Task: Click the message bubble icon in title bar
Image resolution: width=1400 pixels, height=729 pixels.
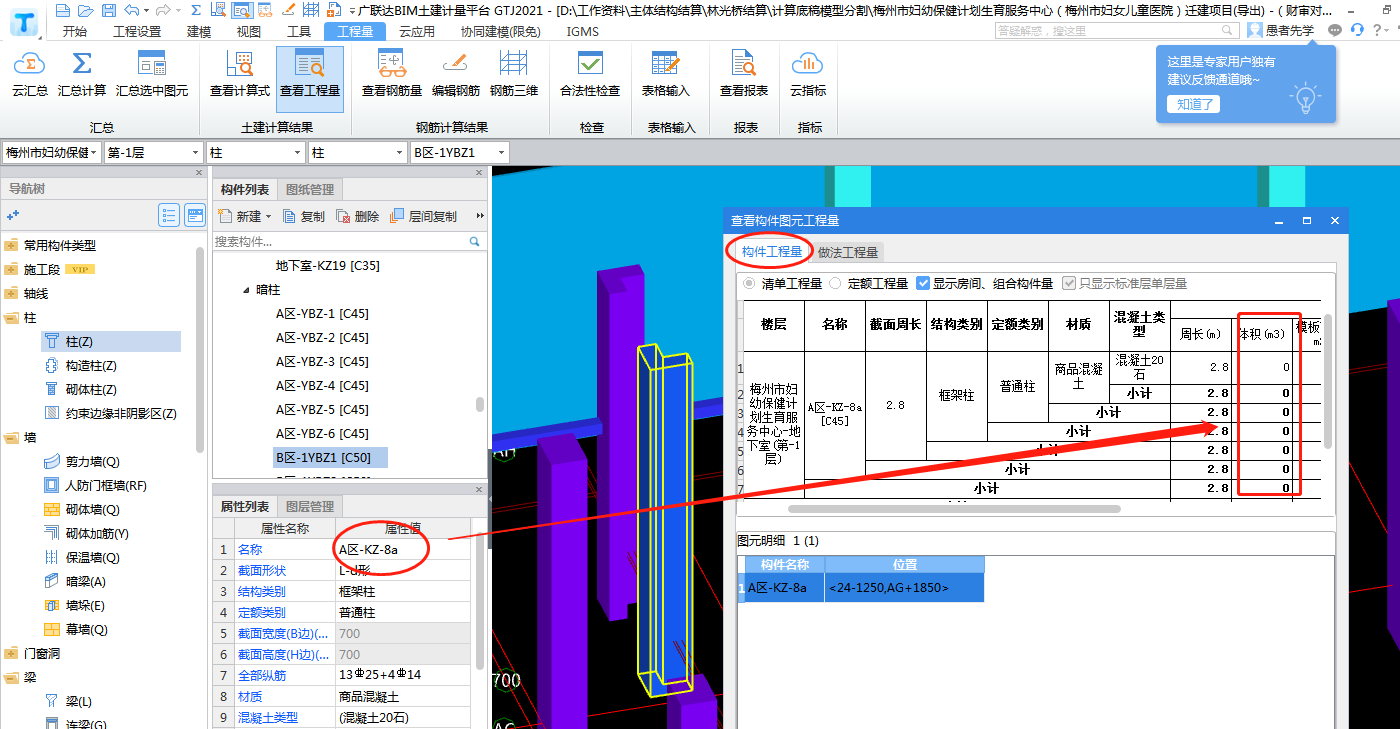Action: 1335,30
